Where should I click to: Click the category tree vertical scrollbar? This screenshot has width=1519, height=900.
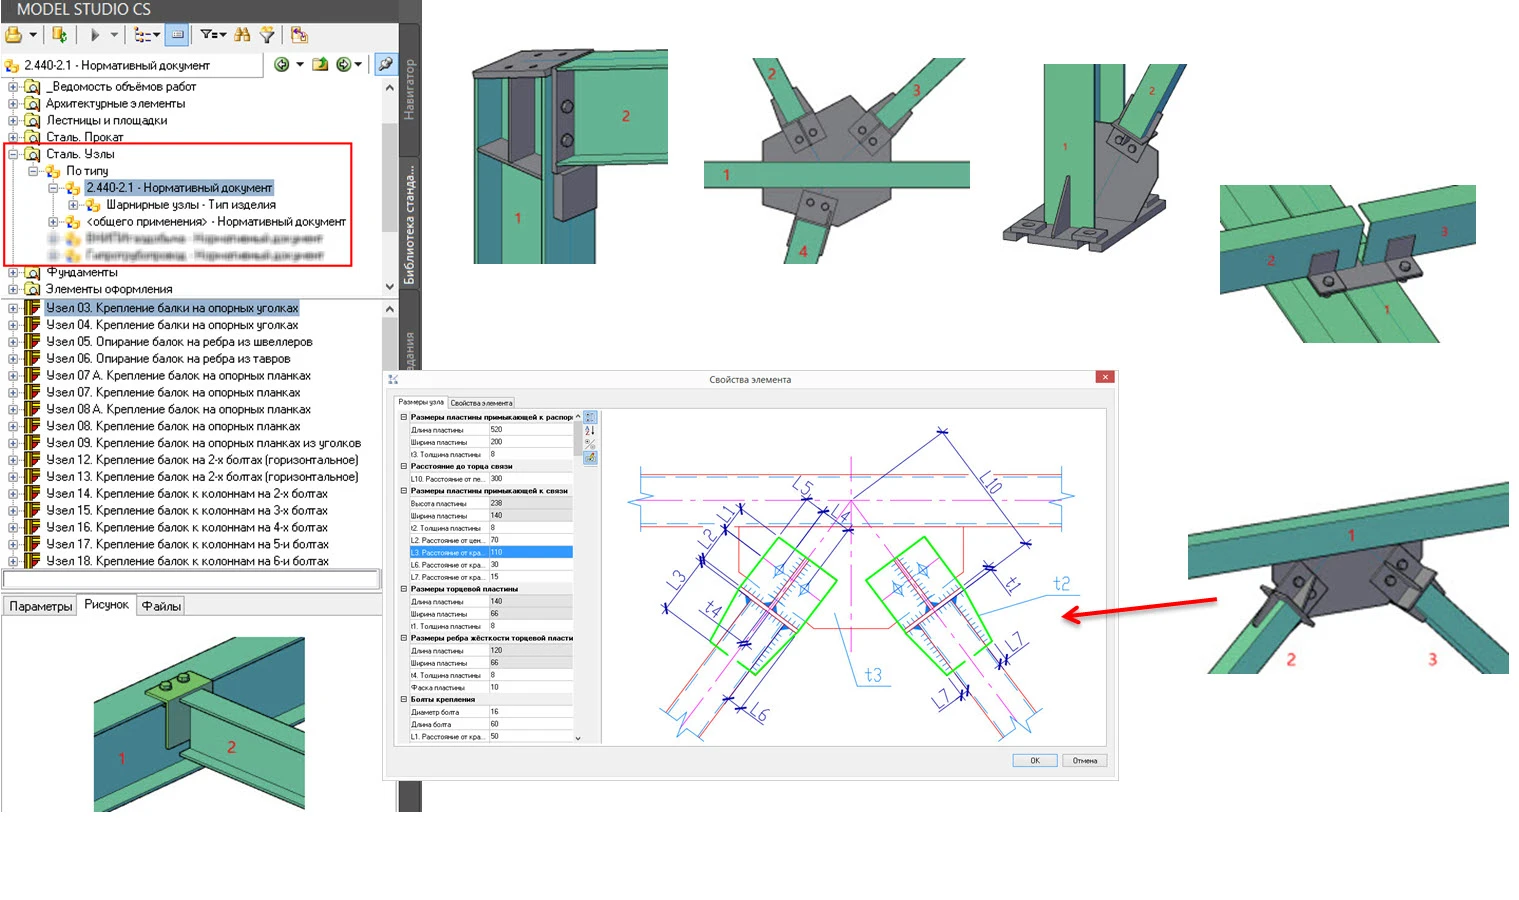tap(390, 180)
